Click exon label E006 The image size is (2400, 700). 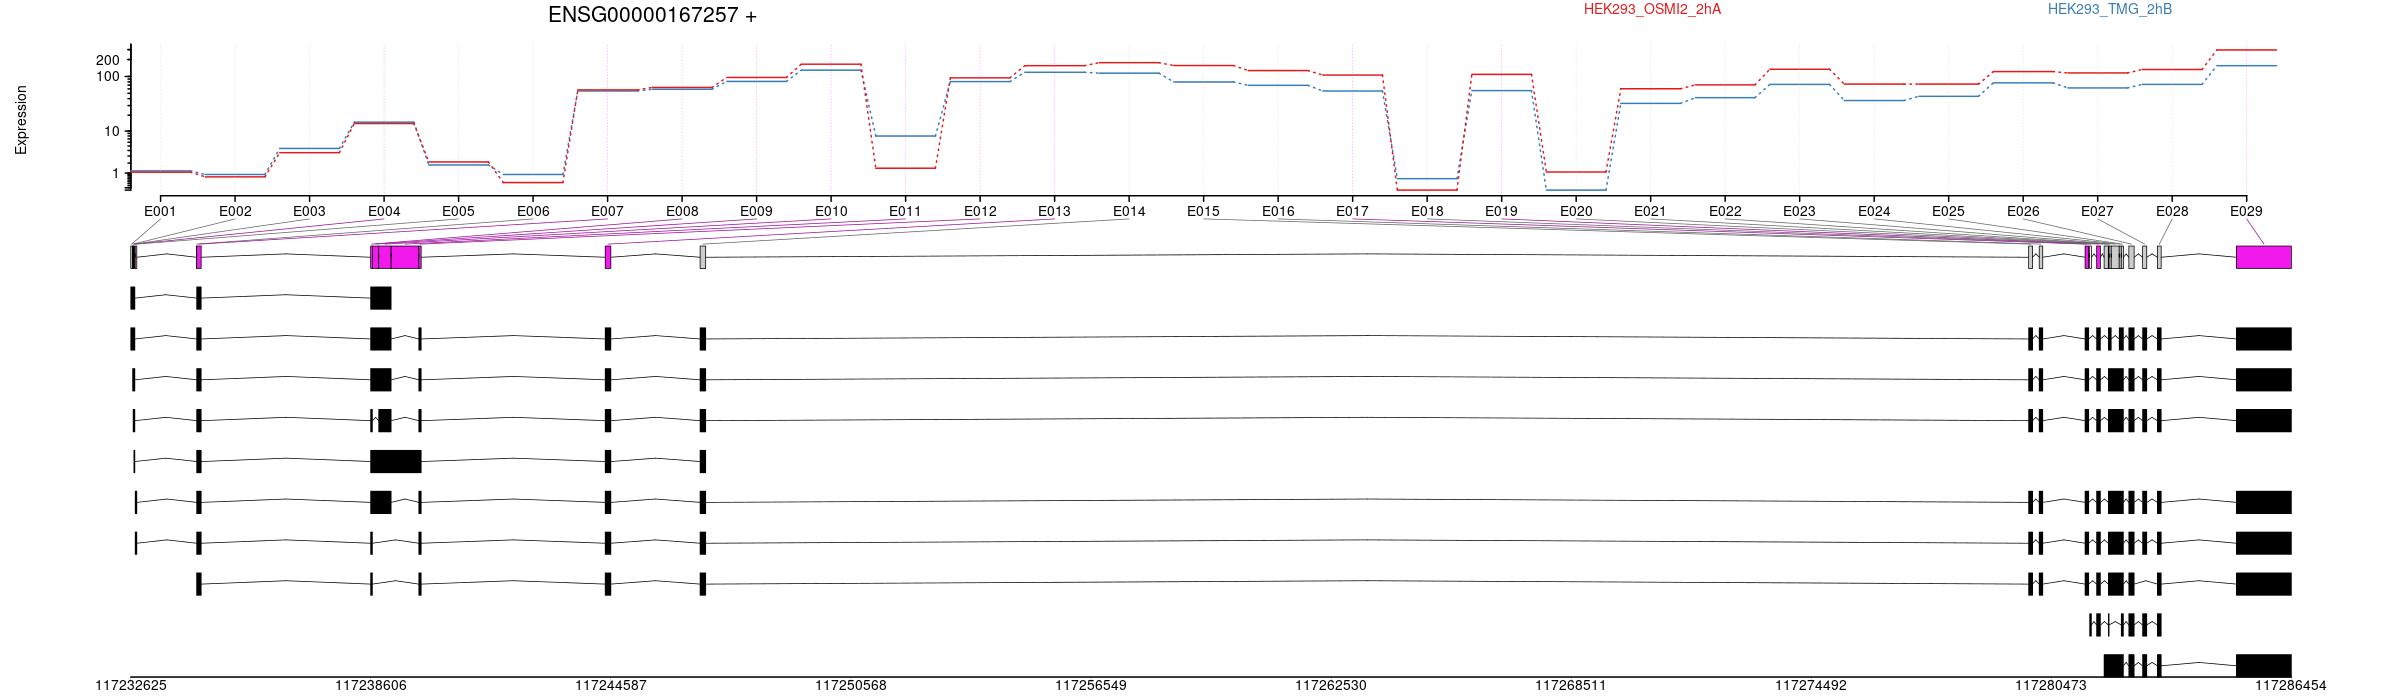click(533, 211)
